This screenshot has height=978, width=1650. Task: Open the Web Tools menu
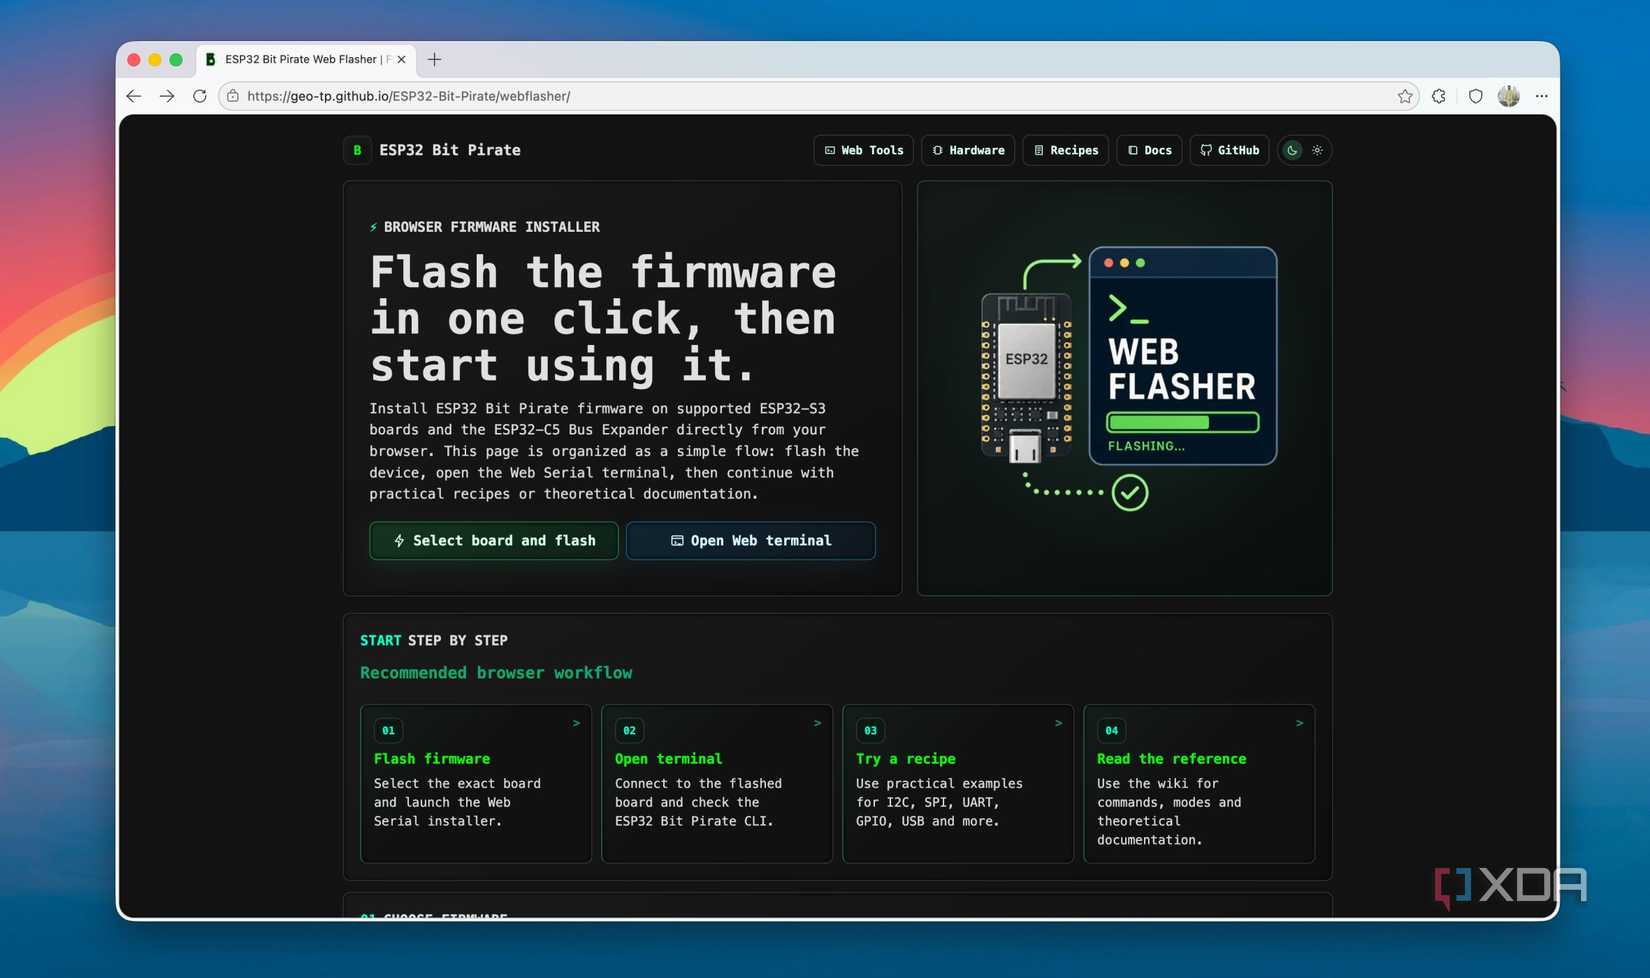pyautogui.click(x=864, y=150)
